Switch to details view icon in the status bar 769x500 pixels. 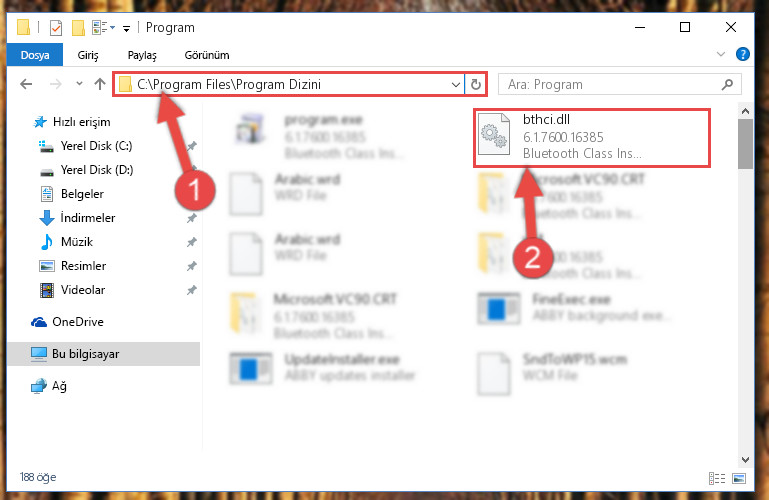tap(717, 478)
